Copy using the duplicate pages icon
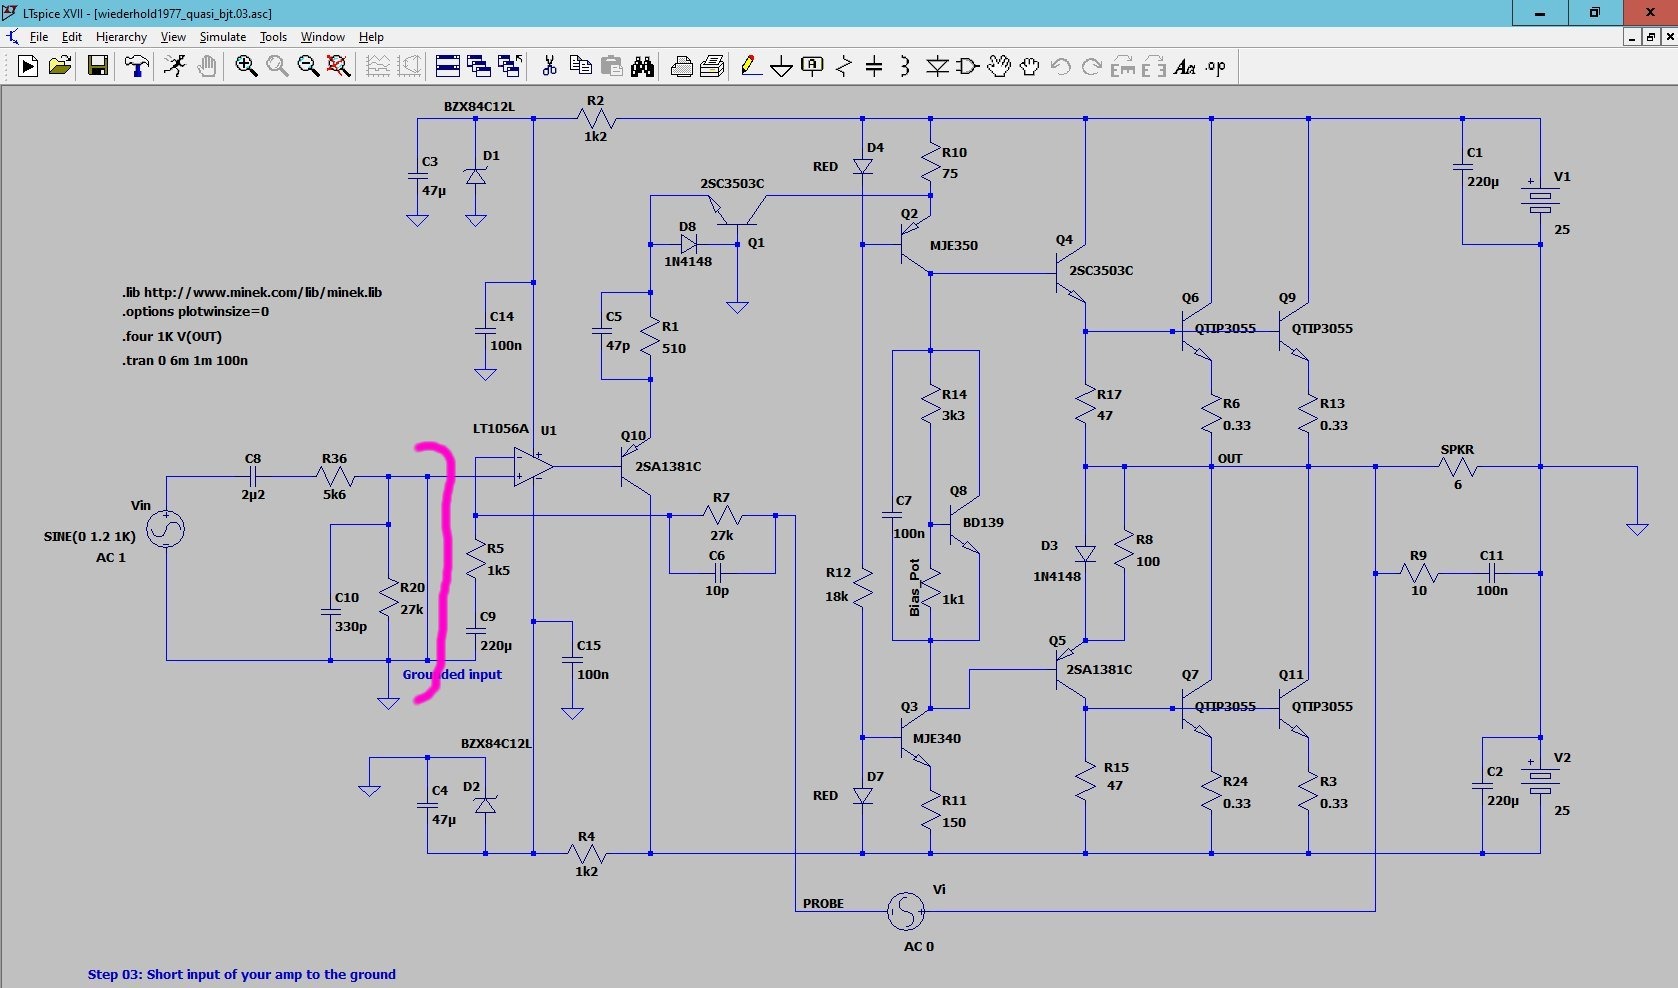Image resolution: width=1678 pixels, height=988 pixels. click(x=580, y=66)
